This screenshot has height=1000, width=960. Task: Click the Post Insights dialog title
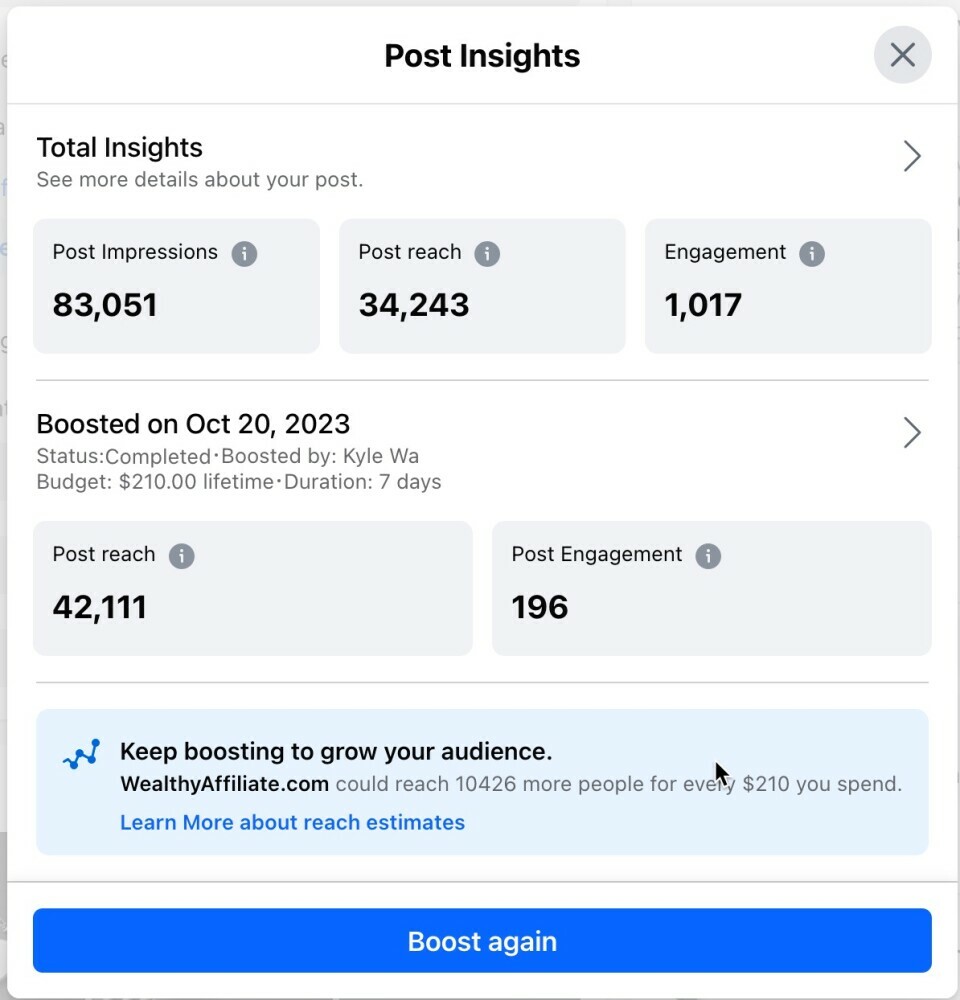click(x=482, y=56)
